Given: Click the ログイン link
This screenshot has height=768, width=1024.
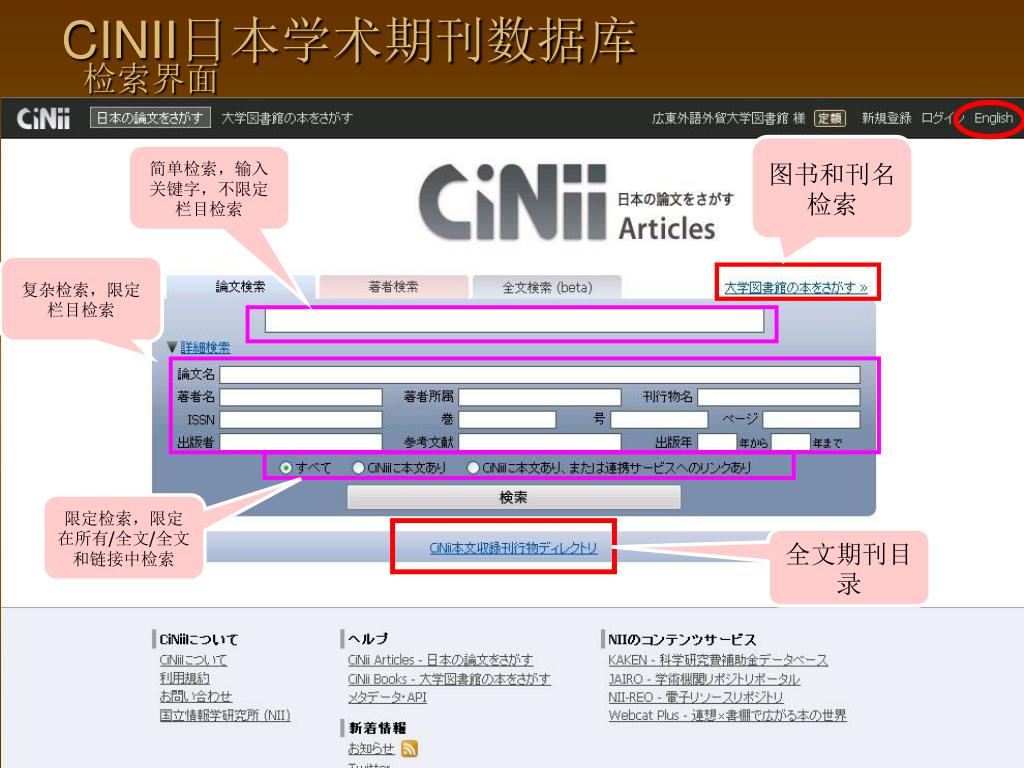Looking at the screenshot, I should tap(942, 118).
